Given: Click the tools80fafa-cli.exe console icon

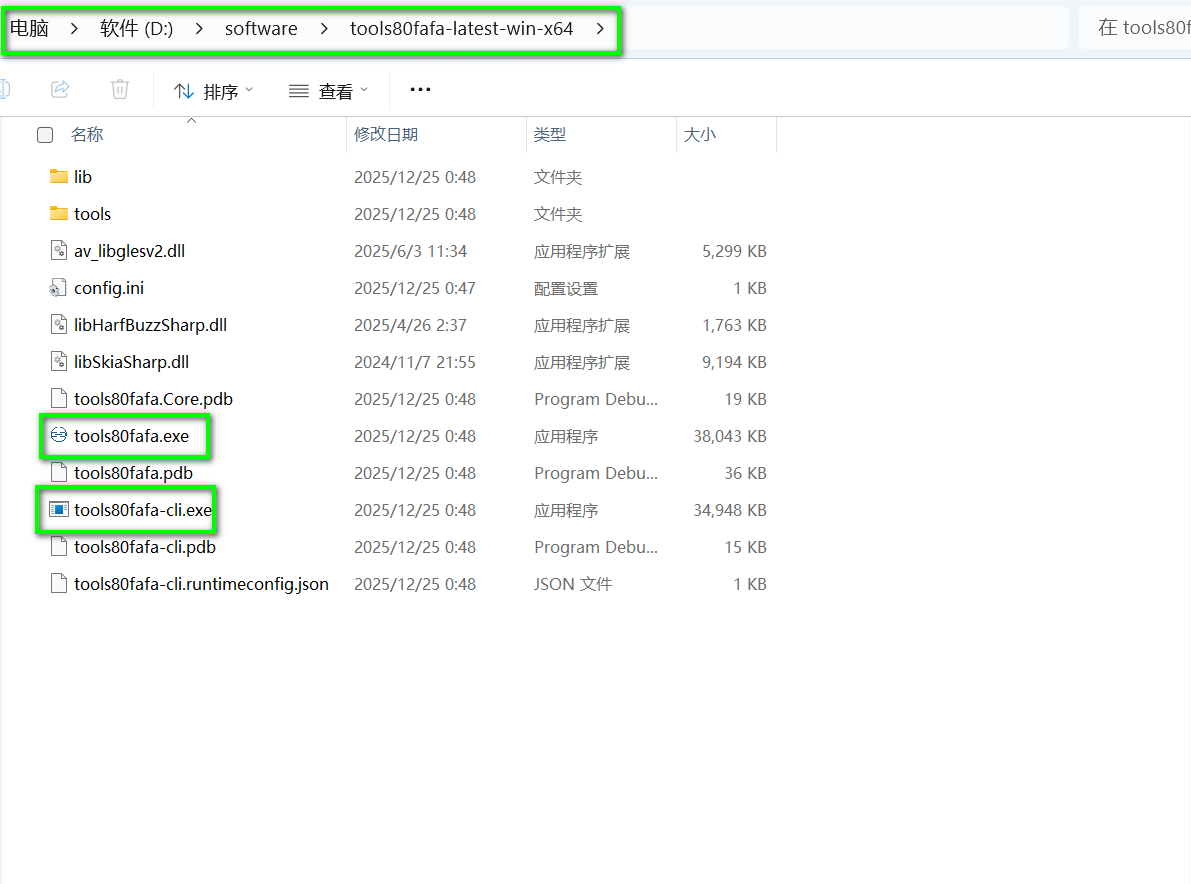Looking at the screenshot, I should pos(58,510).
